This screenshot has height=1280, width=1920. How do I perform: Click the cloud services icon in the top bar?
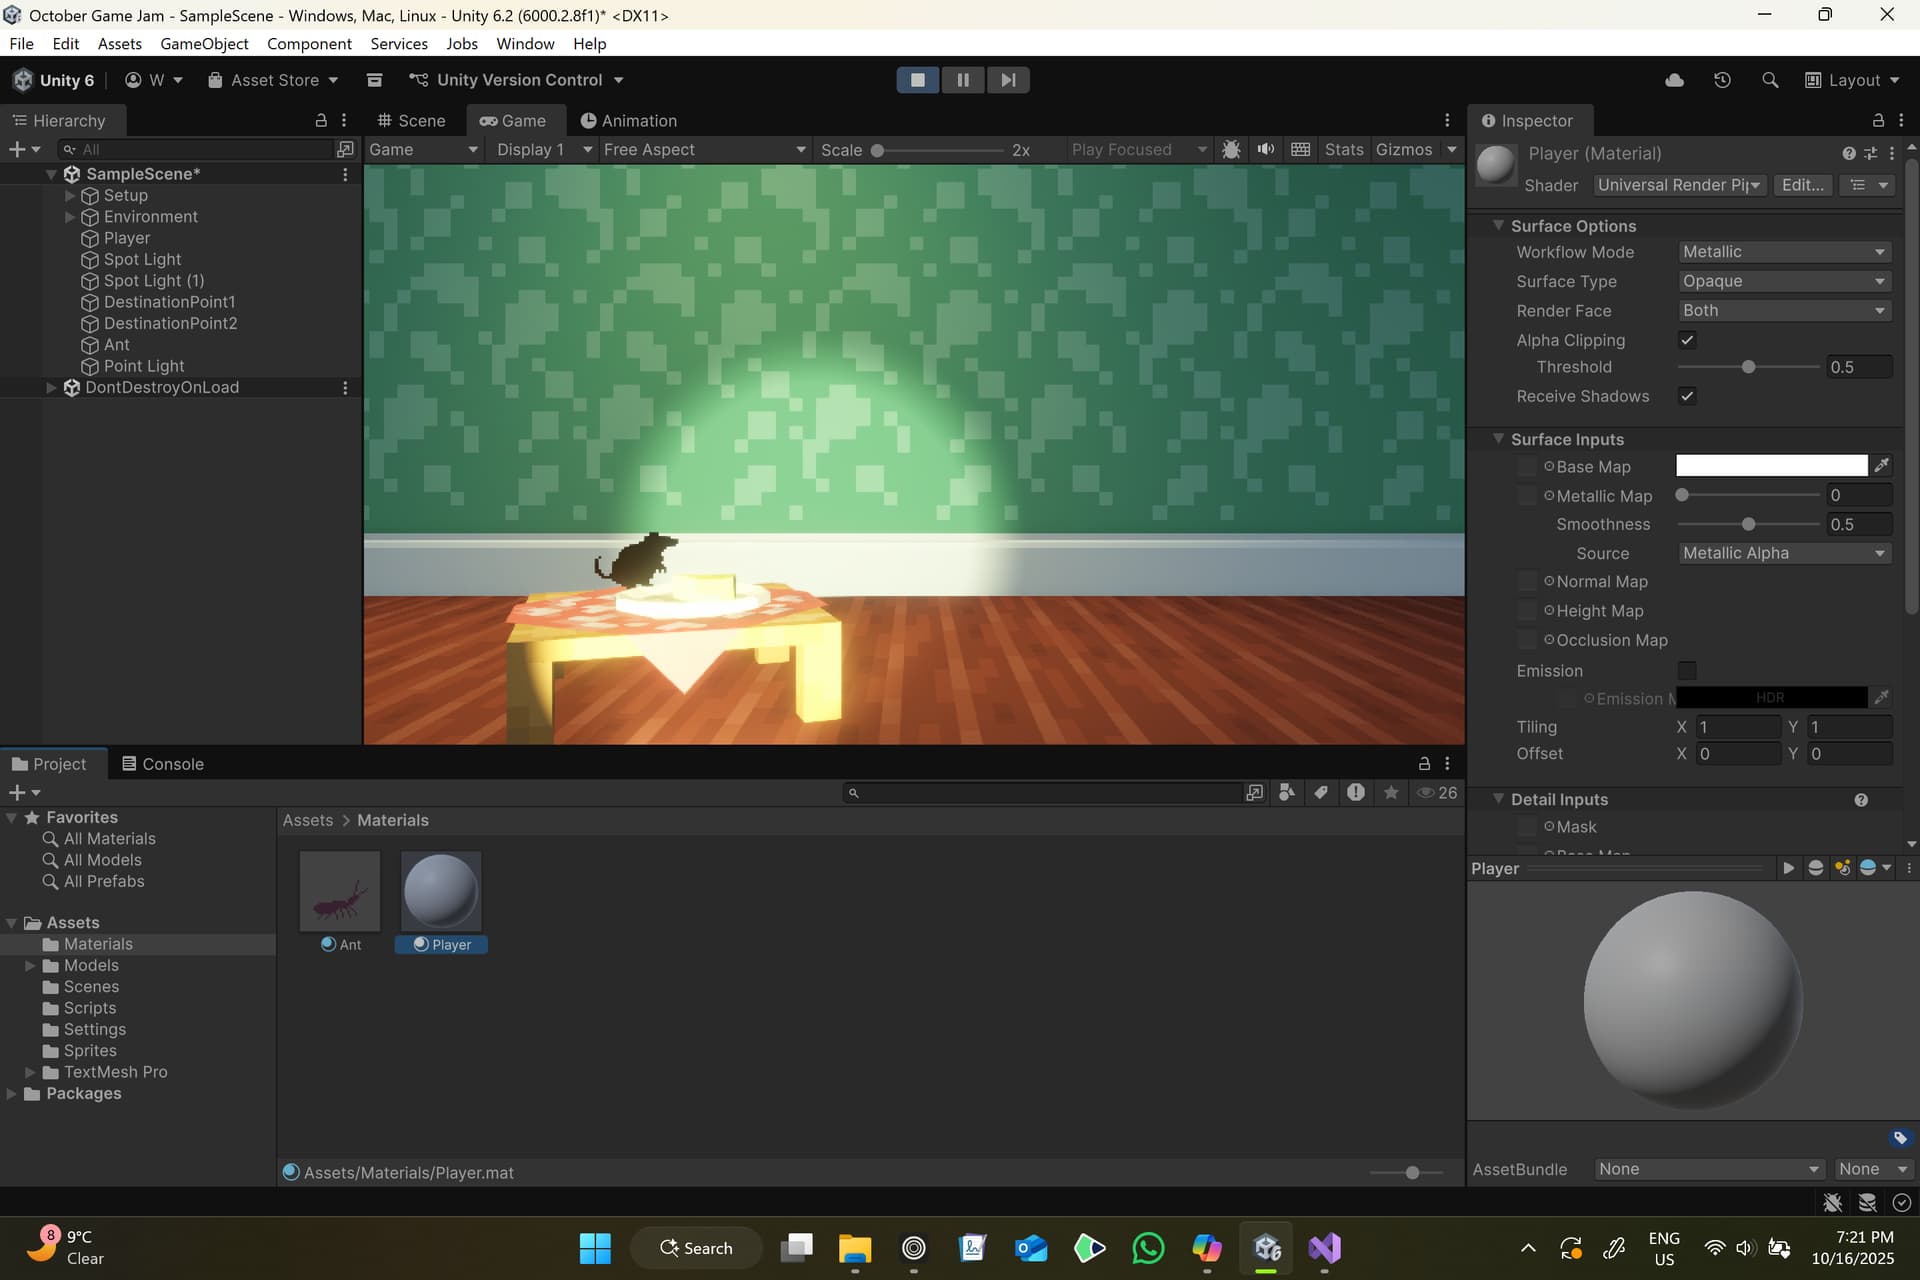coord(1674,80)
